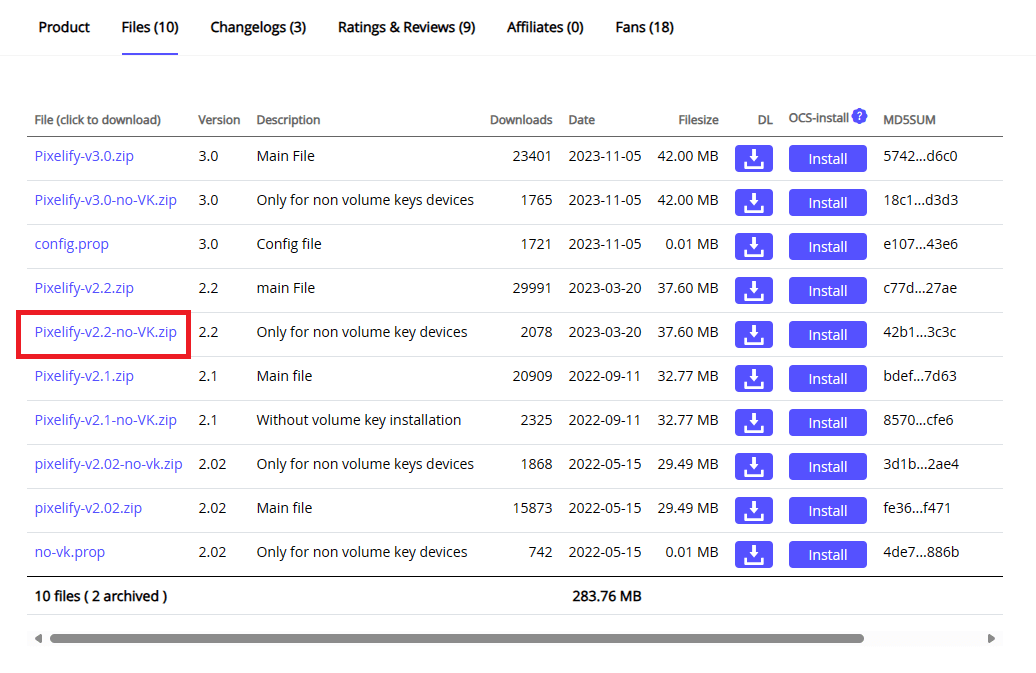Select the Files (10) tab
The image size is (1036, 673).
click(150, 27)
